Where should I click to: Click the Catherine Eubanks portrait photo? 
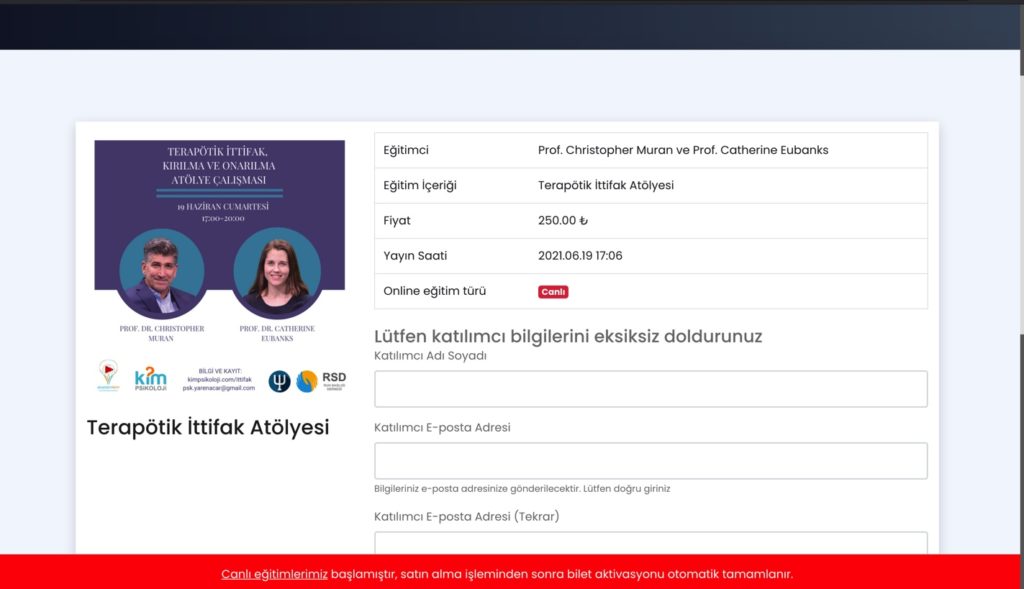pyautogui.click(x=277, y=274)
